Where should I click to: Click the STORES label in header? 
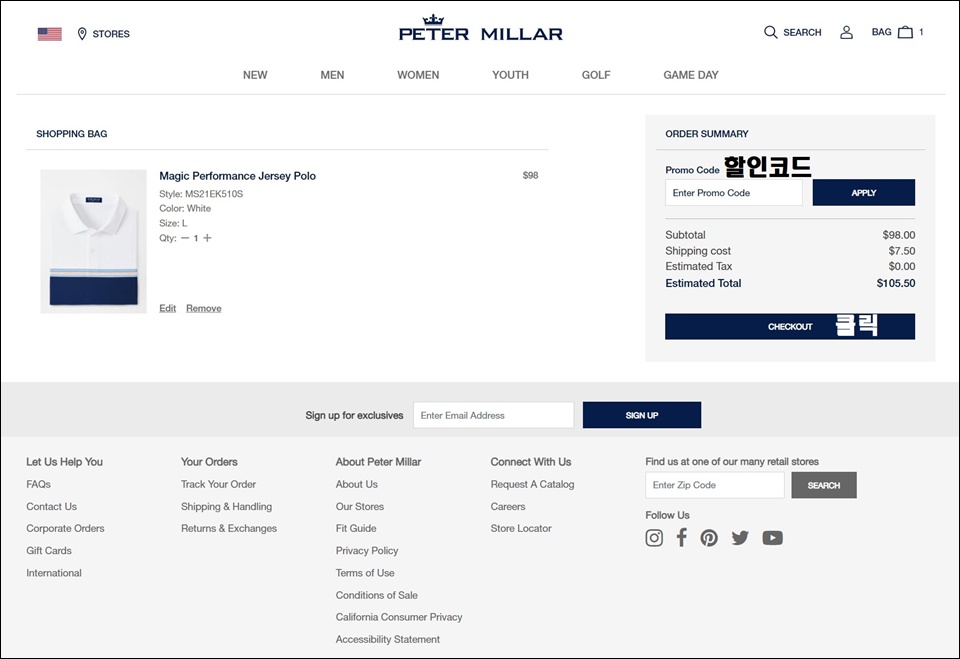pyautogui.click(x=111, y=34)
